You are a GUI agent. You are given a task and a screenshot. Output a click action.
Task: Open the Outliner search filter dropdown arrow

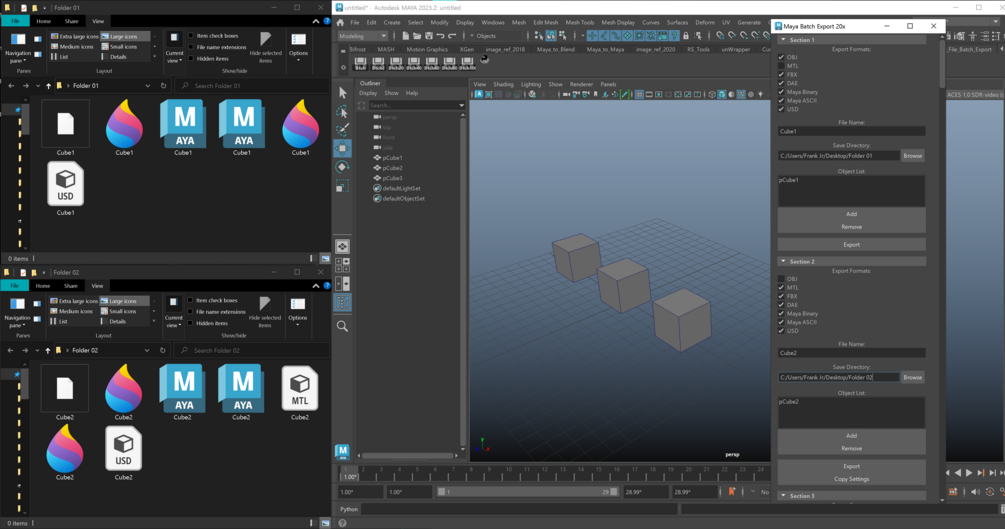(461, 105)
